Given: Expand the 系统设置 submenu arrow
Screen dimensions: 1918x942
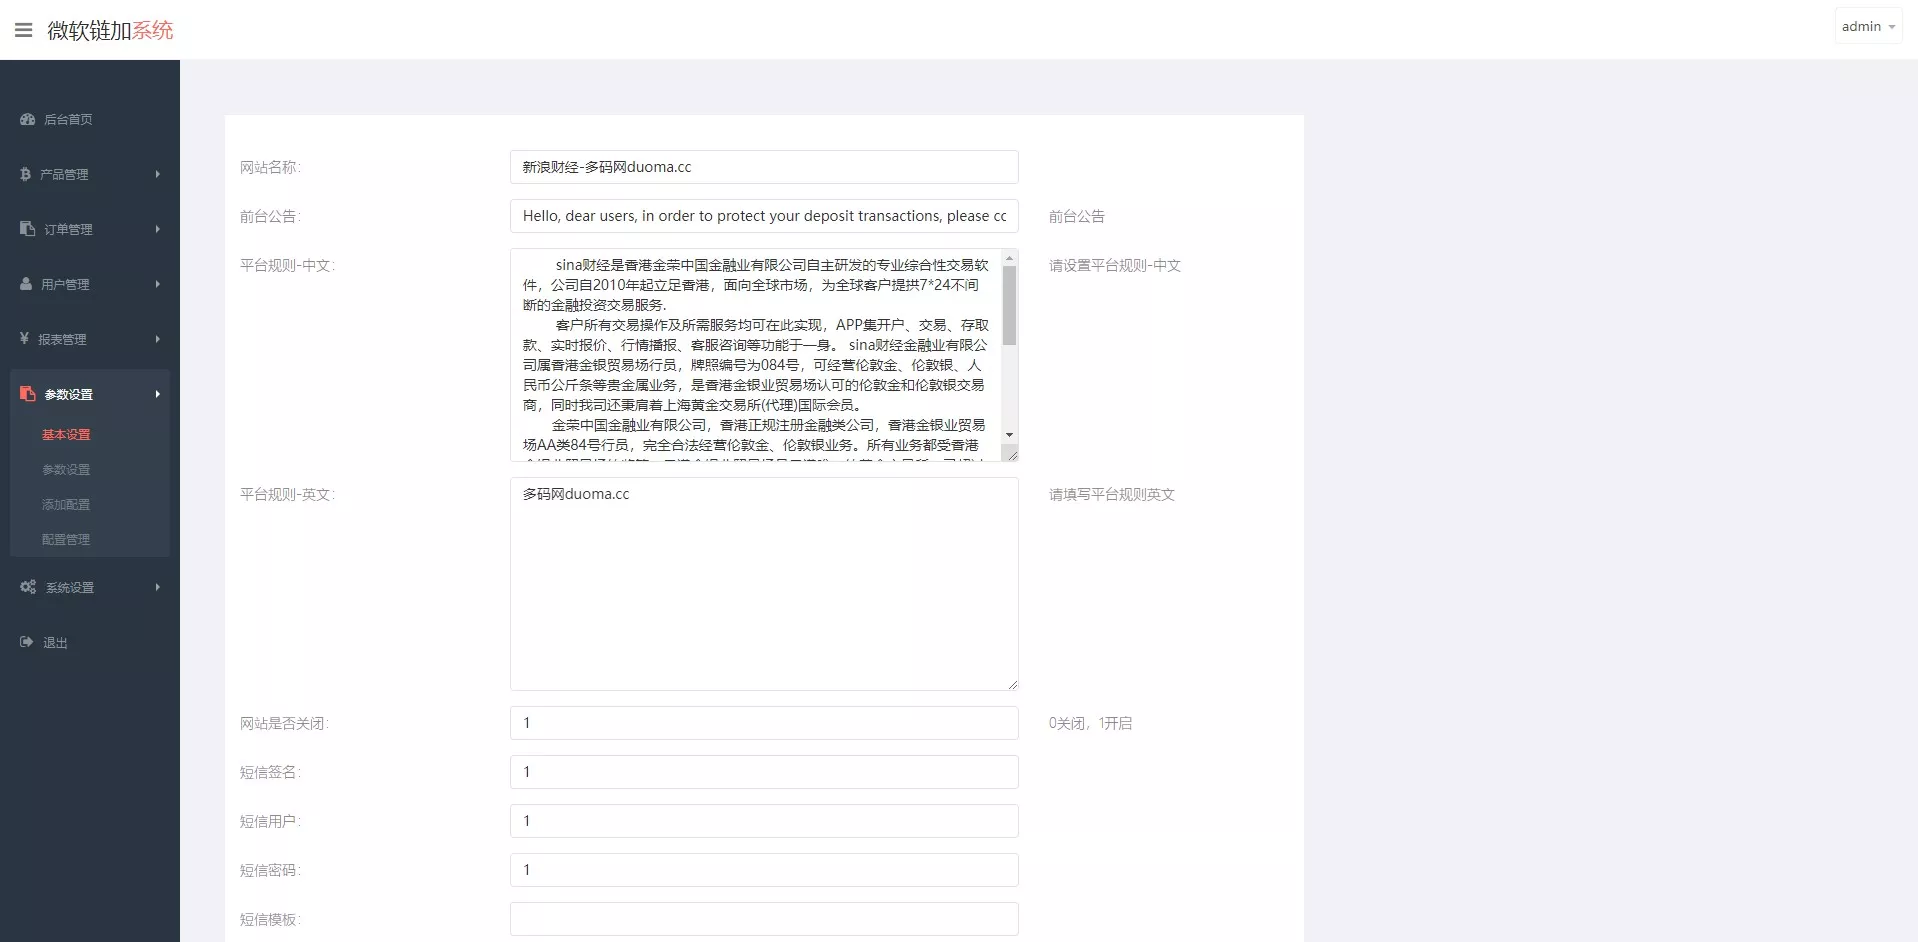Looking at the screenshot, I should pos(157,587).
